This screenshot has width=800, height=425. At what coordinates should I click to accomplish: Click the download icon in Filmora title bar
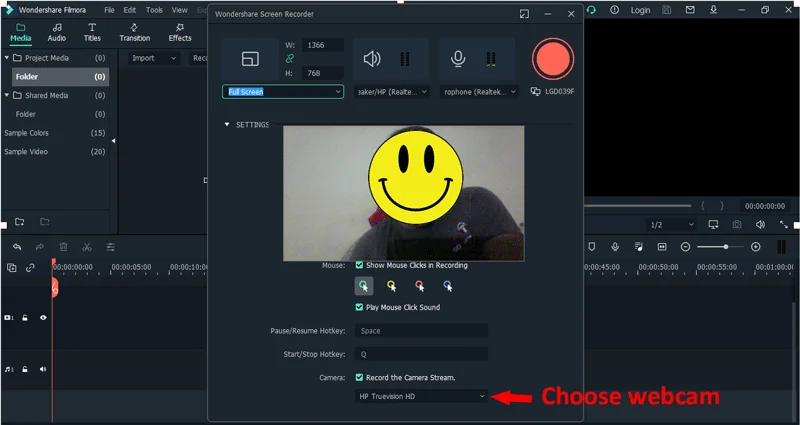tap(713, 10)
